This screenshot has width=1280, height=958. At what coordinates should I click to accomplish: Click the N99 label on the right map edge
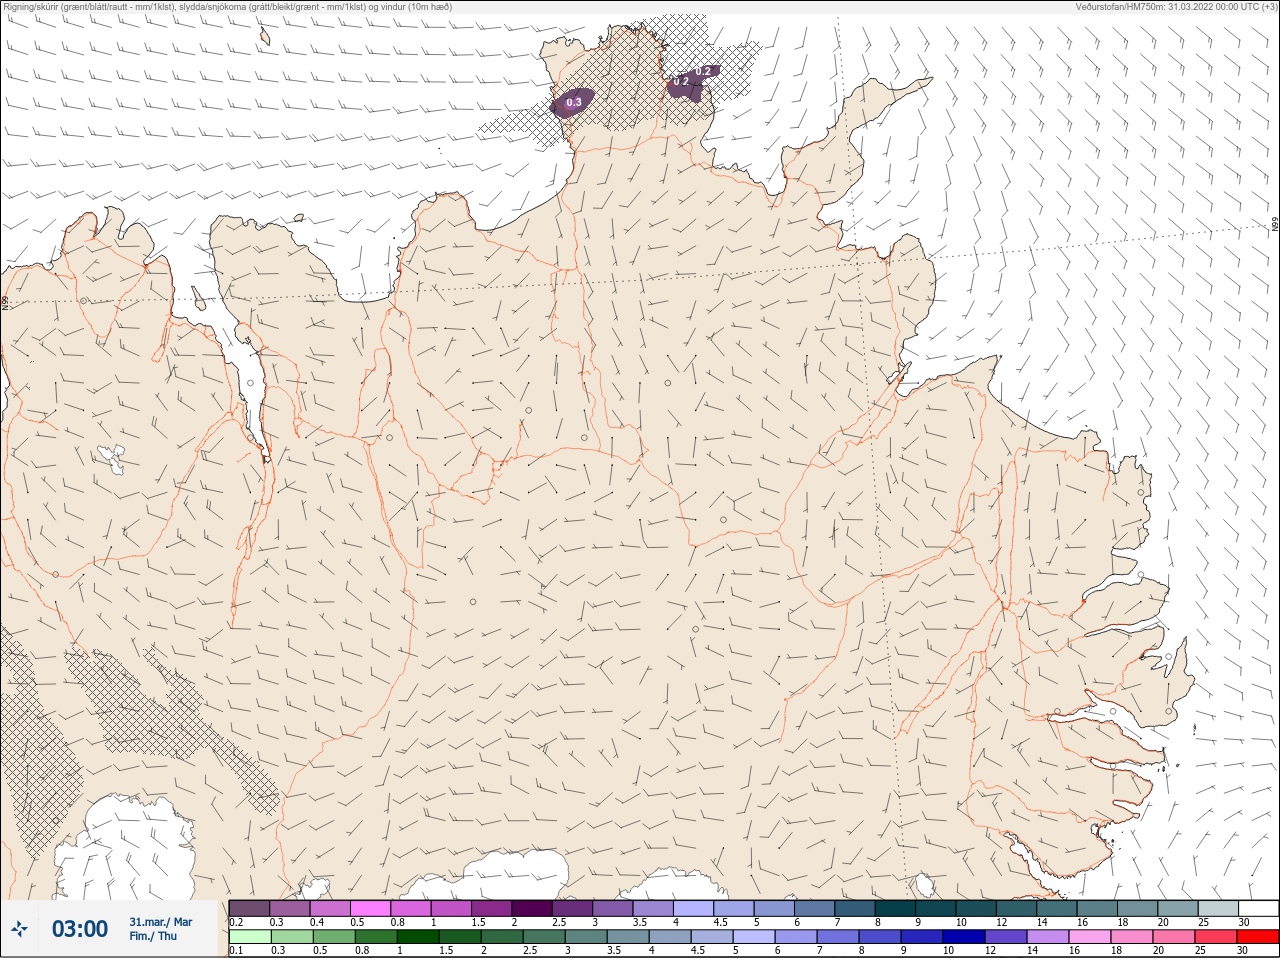coord(1275,225)
